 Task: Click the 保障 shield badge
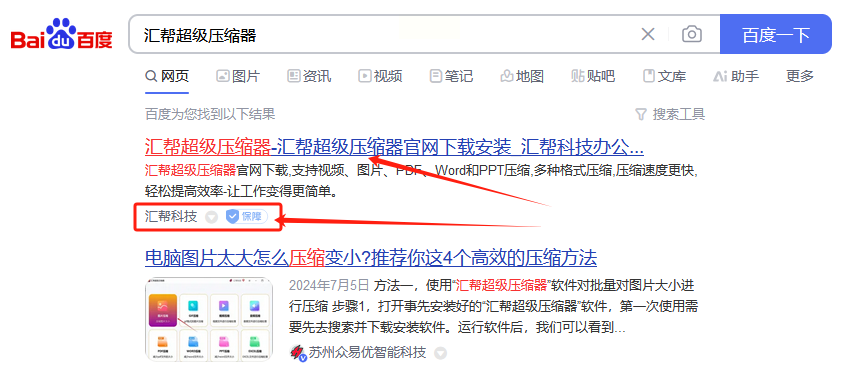[x=247, y=217]
